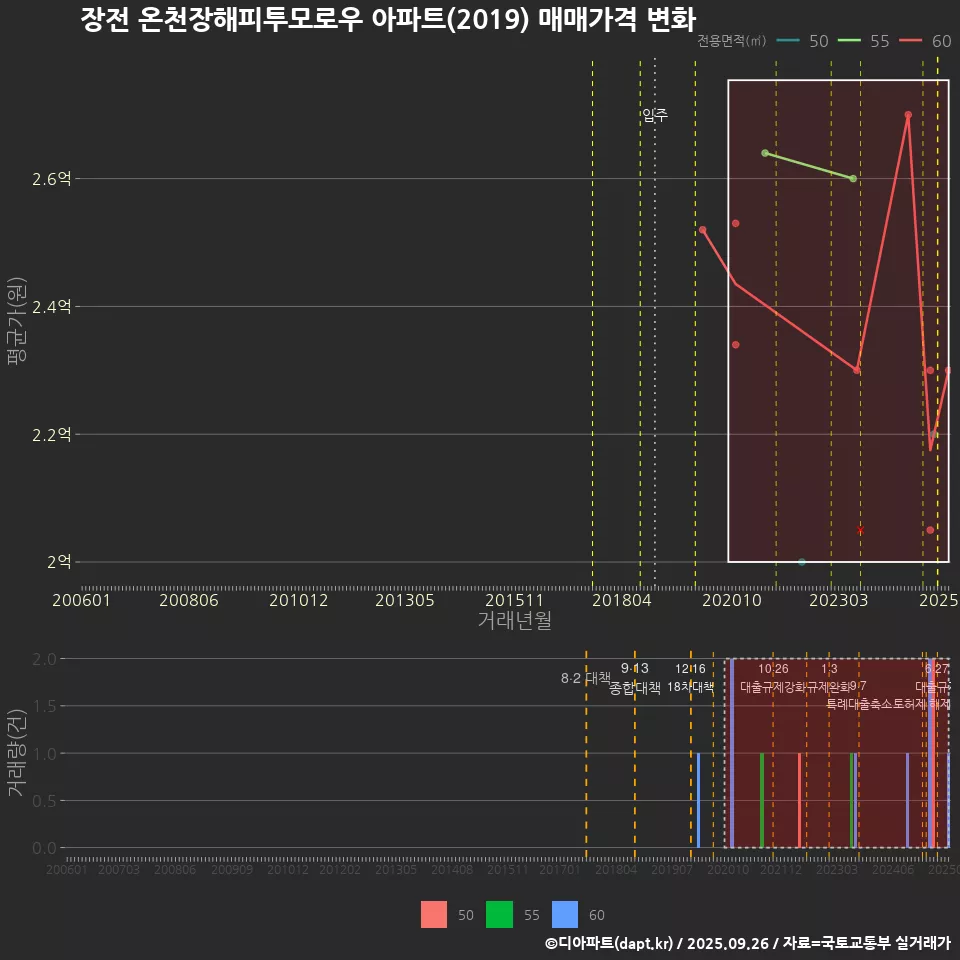Select the 12·16 18차대책 annotation
The height and width of the screenshot is (960, 960).
690,678
